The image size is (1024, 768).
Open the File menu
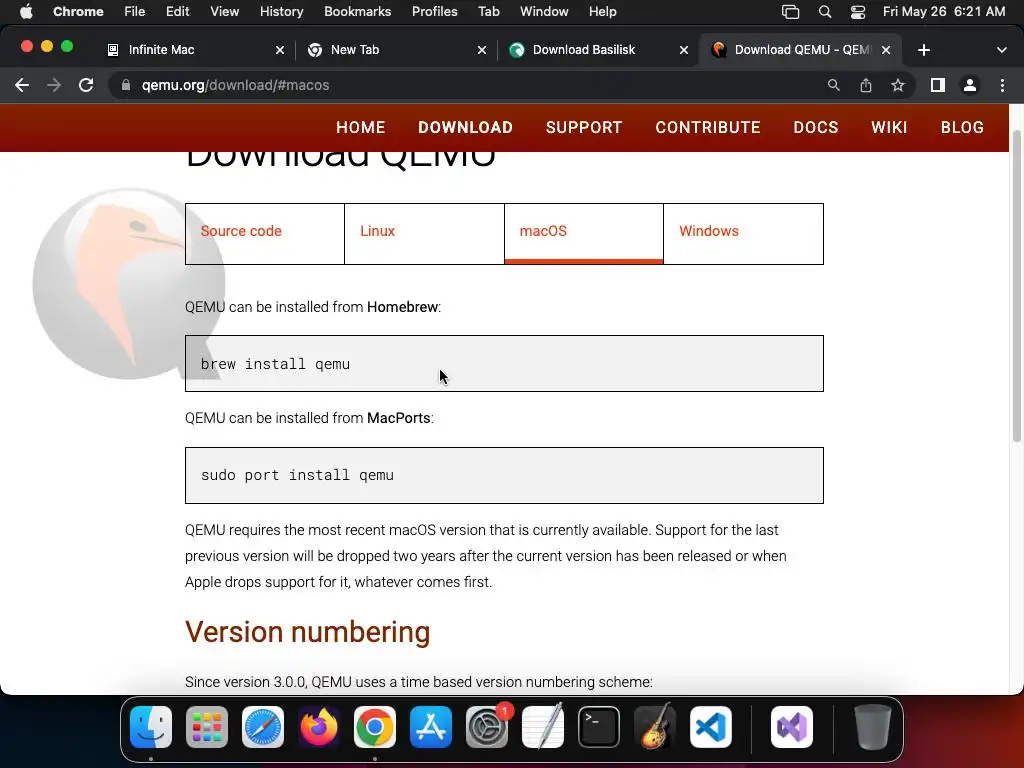[135, 12]
